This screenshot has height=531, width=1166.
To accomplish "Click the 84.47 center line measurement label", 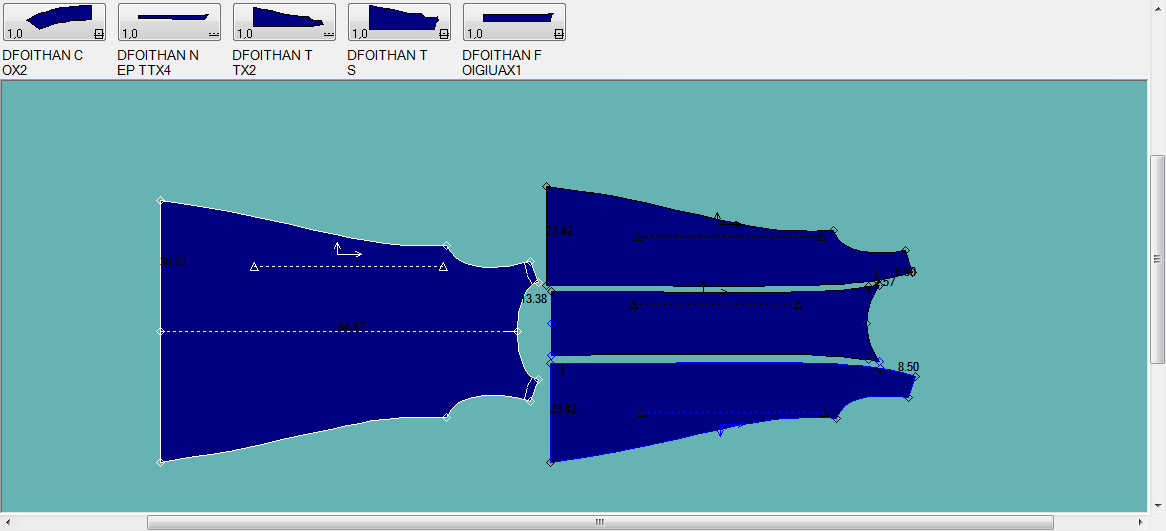I will [351, 326].
